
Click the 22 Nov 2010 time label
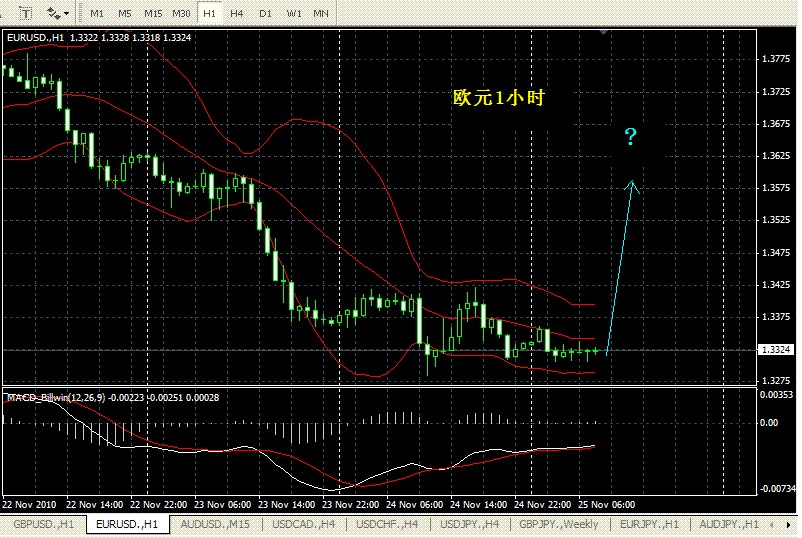tap(29, 505)
